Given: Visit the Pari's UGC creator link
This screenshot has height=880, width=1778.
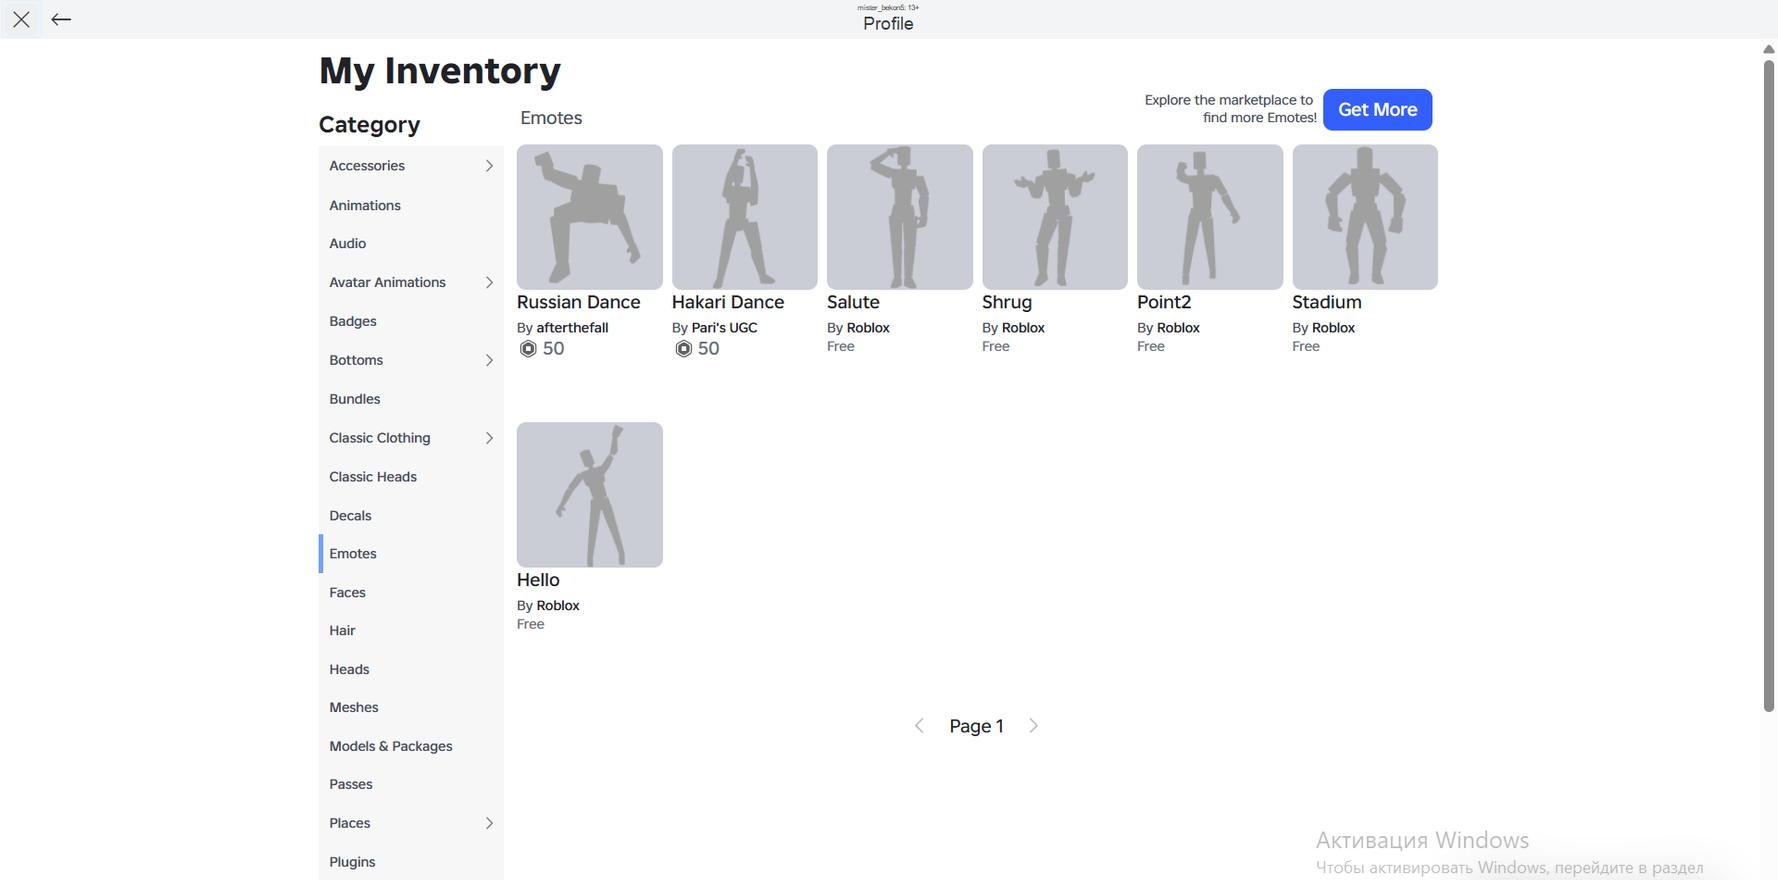Looking at the screenshot, I should [724, 328].
